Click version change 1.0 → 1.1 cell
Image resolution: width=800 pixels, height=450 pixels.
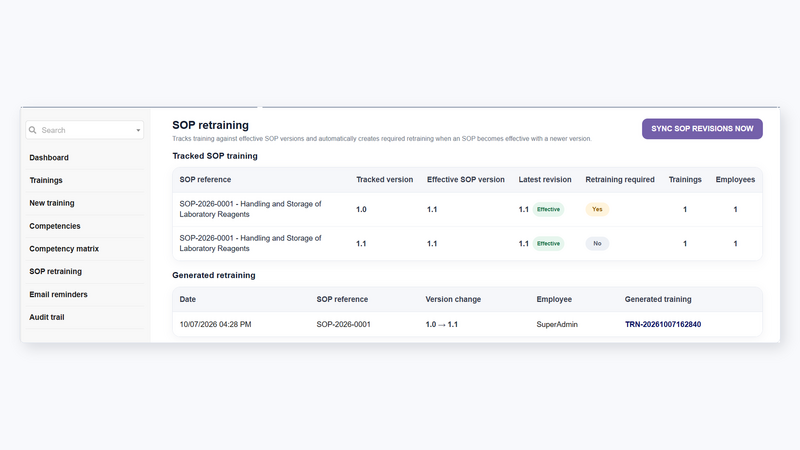(x=442, y=324)
